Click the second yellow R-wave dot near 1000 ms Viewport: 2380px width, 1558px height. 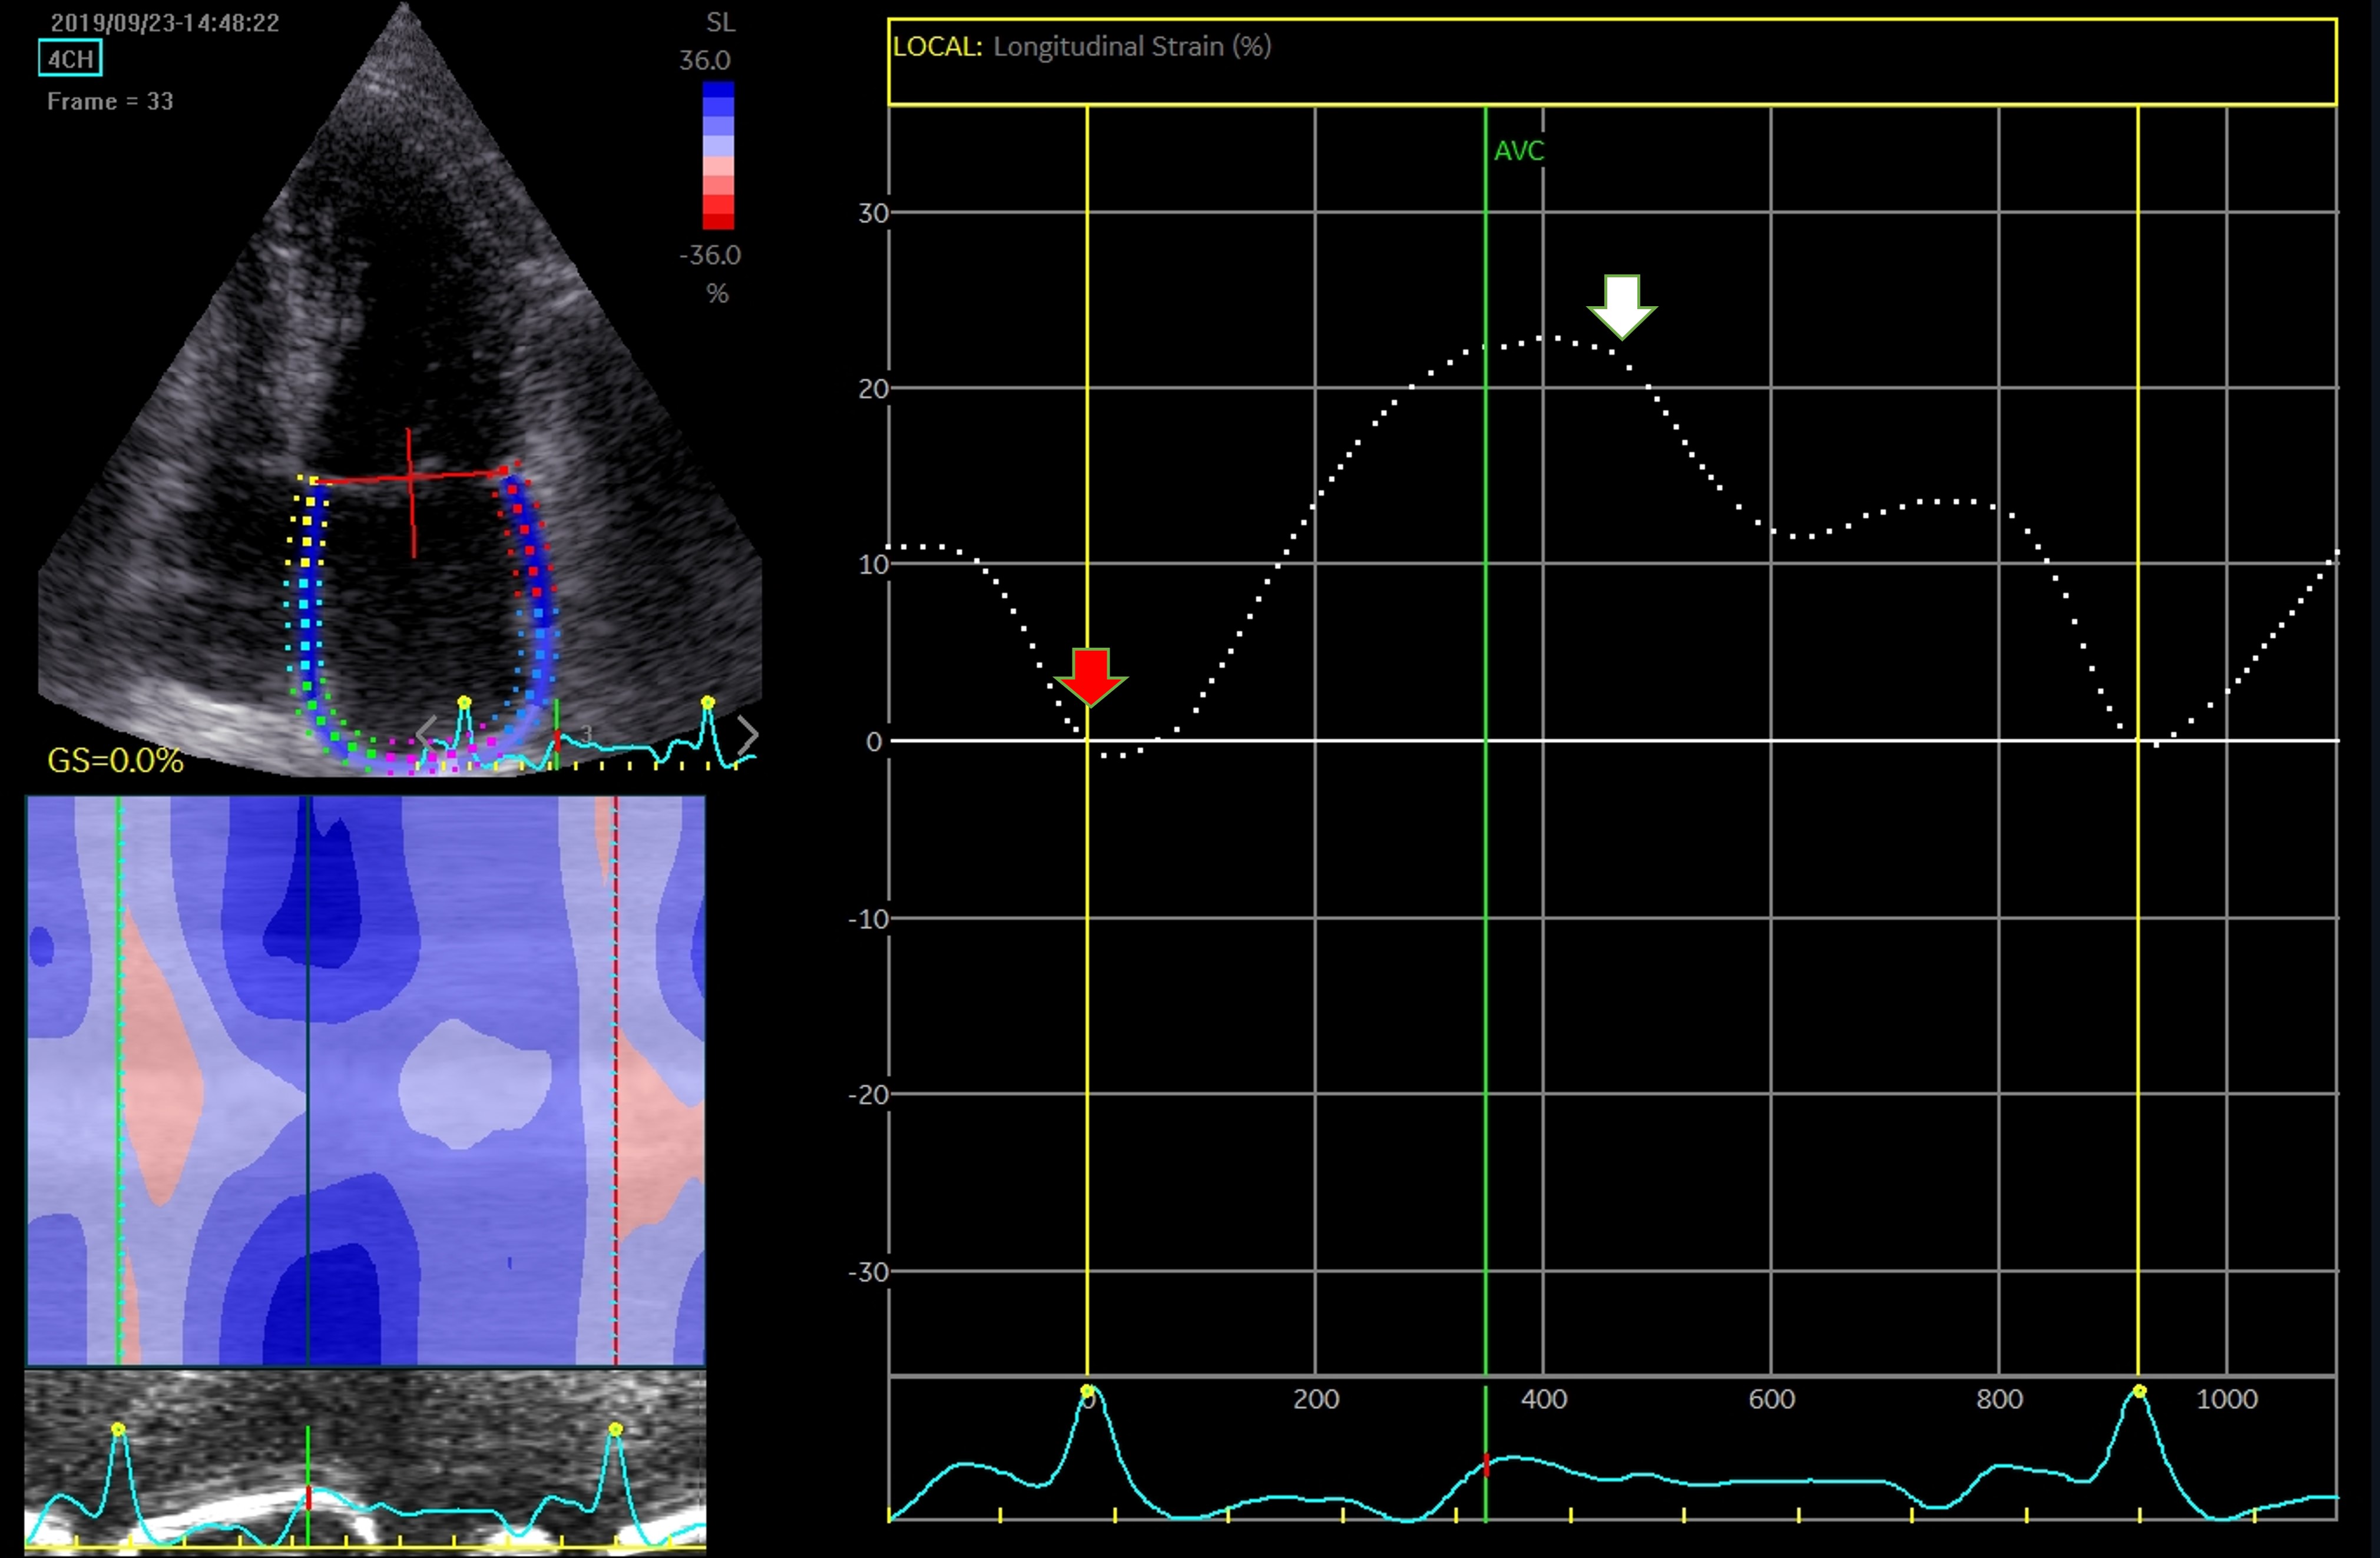tap(2139, 1391)
